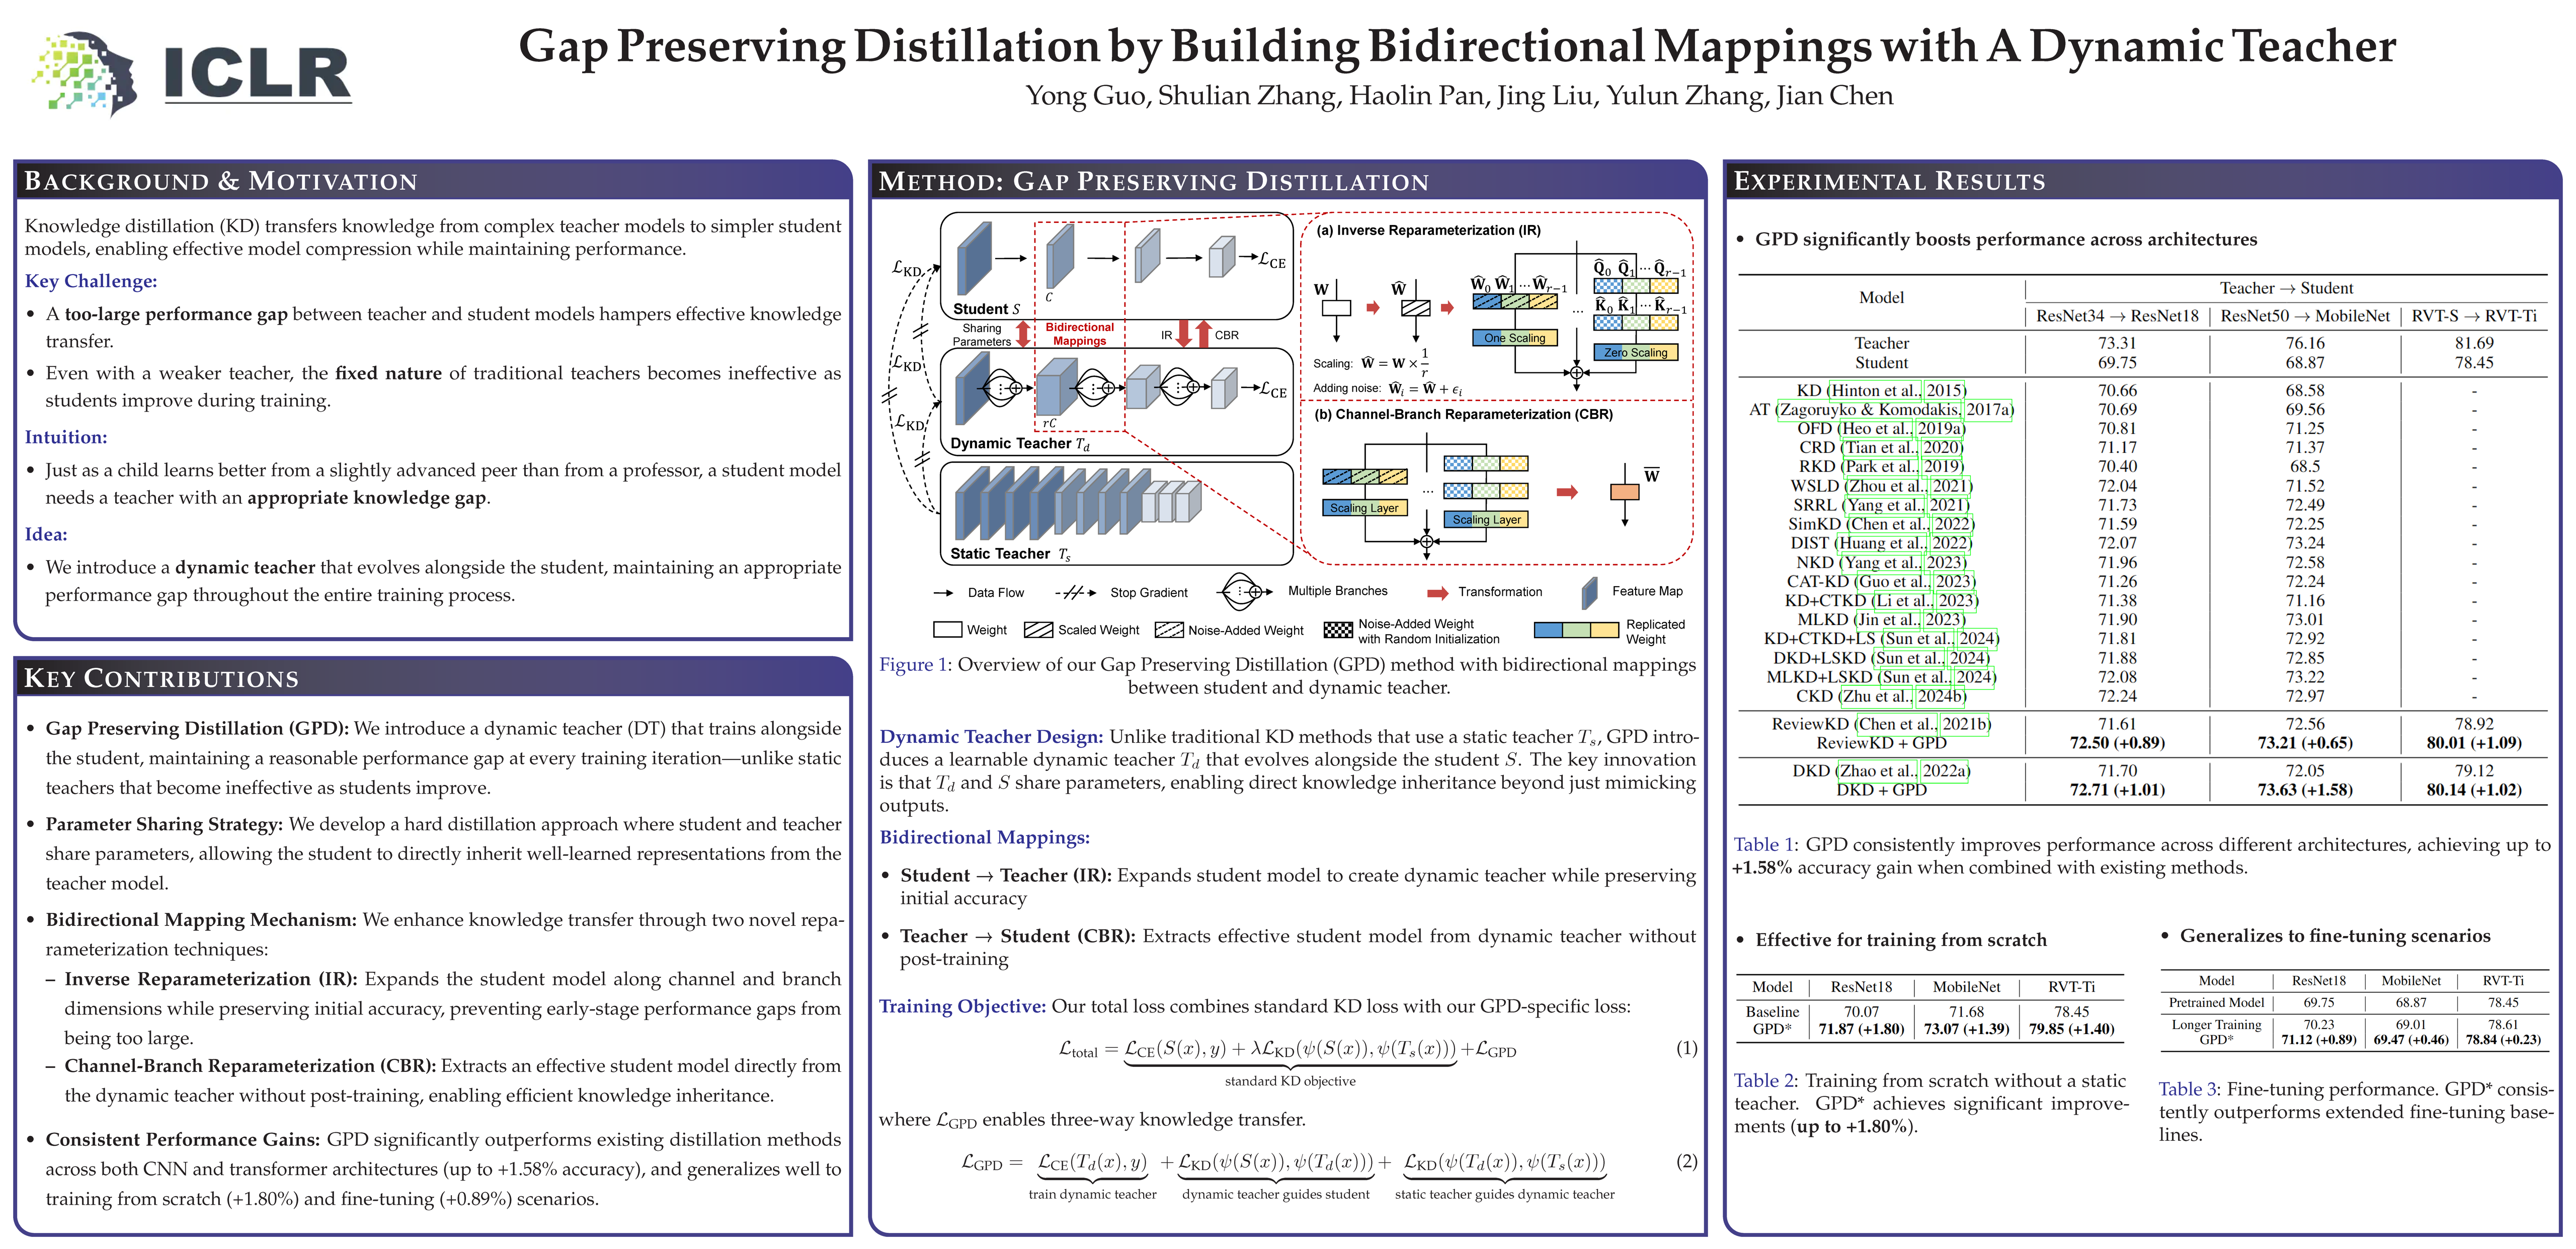Screen dimensions: 2576x1249
Task: Click the orange merged weight box in CBR
Action: tap(1624, 492)
